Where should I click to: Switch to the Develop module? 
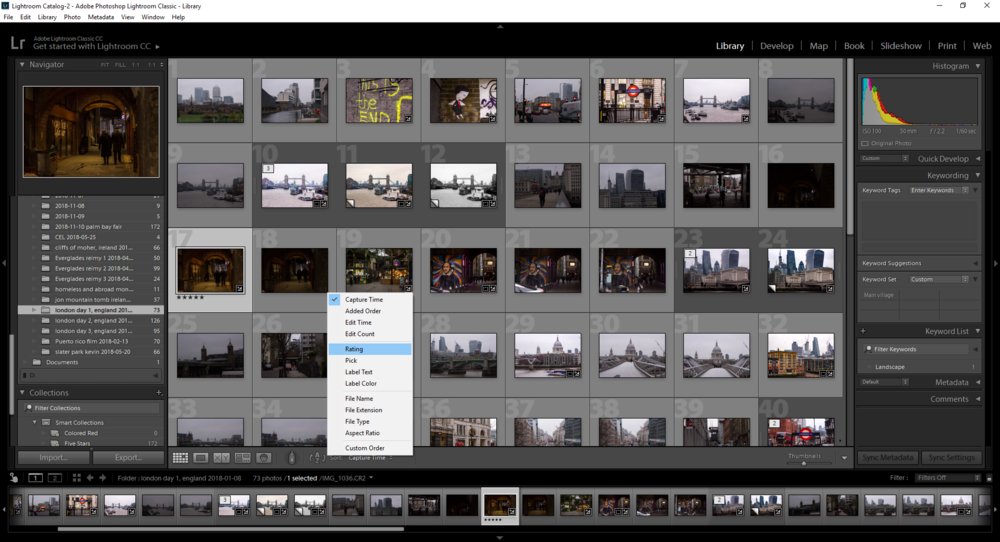click(x=776, y=46)
